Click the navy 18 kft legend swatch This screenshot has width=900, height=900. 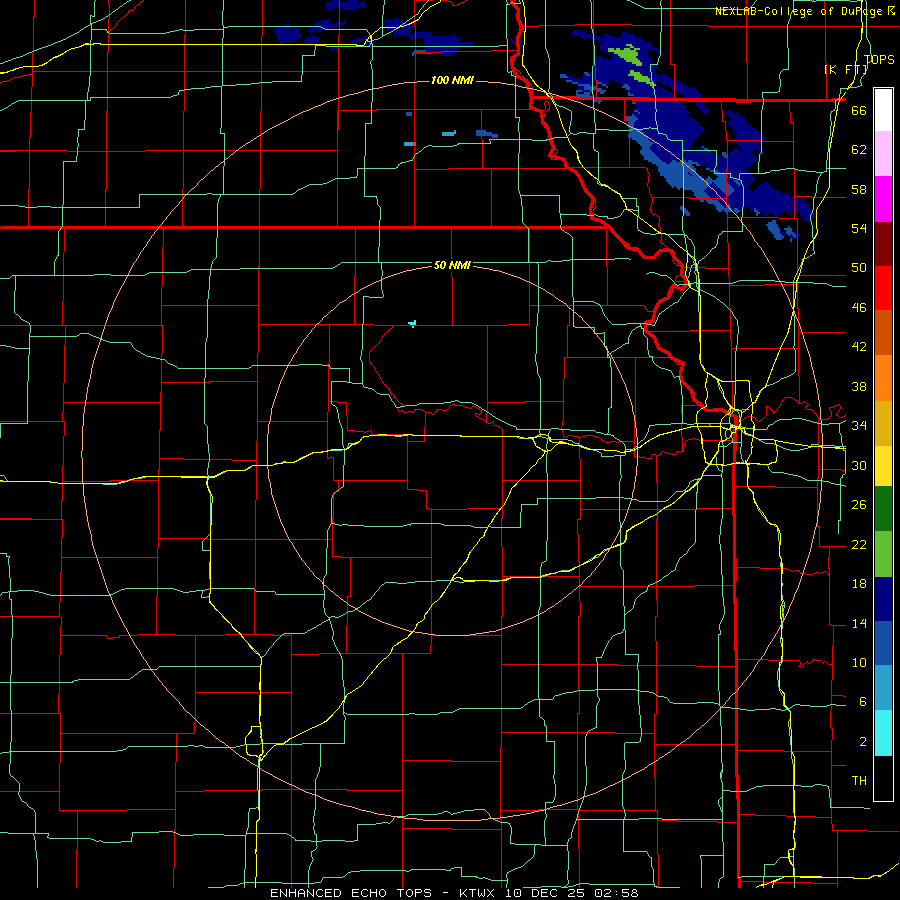point(883,599)
